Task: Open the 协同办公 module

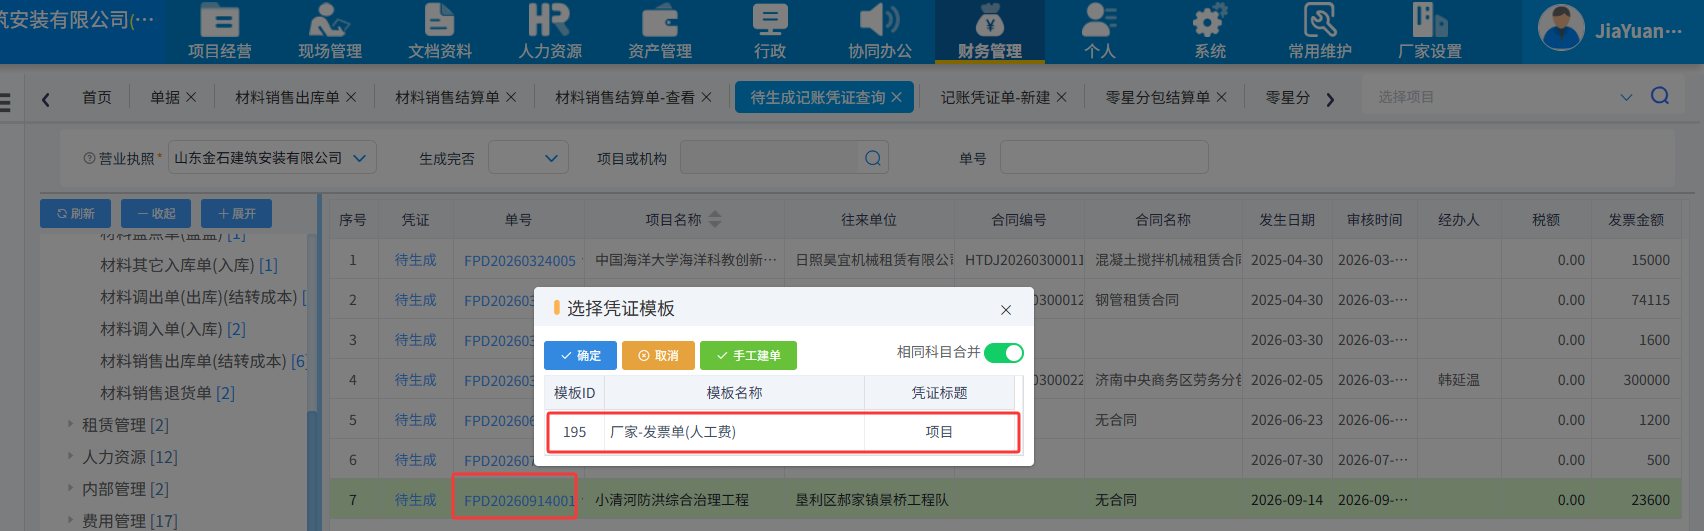Action: (880, 32)
